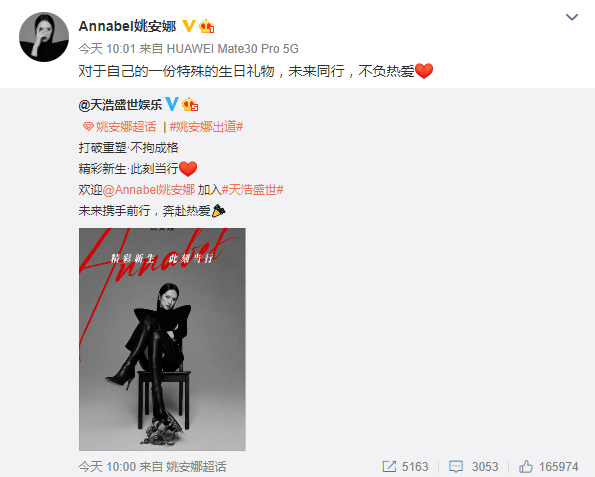Viewport: 595px width, 477px height.
Task: View the Annabel poster image
Action: [x=162, y=339]
